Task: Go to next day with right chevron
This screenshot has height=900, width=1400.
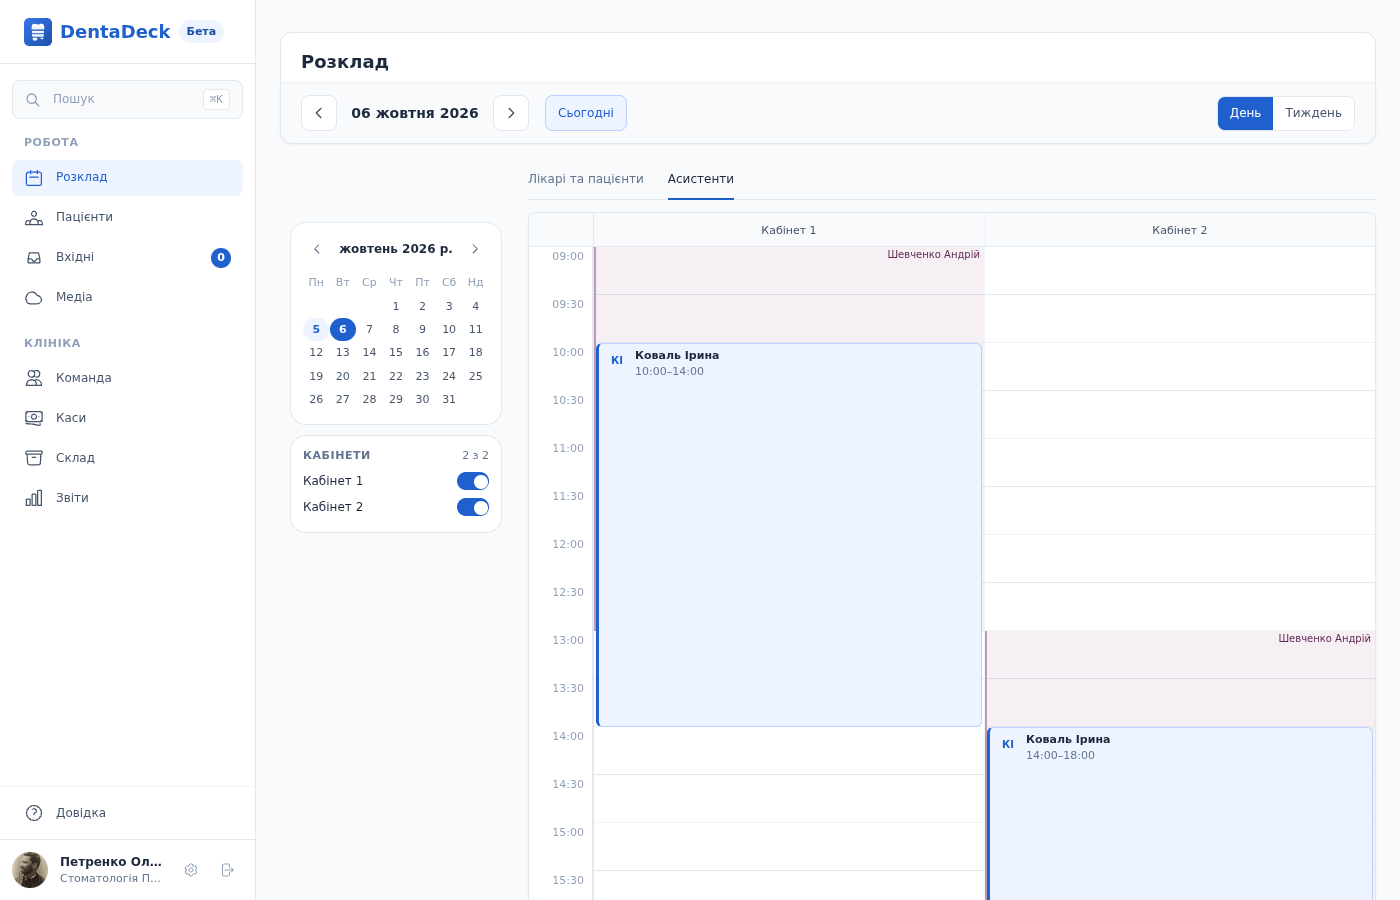Action: pos(511,113)
